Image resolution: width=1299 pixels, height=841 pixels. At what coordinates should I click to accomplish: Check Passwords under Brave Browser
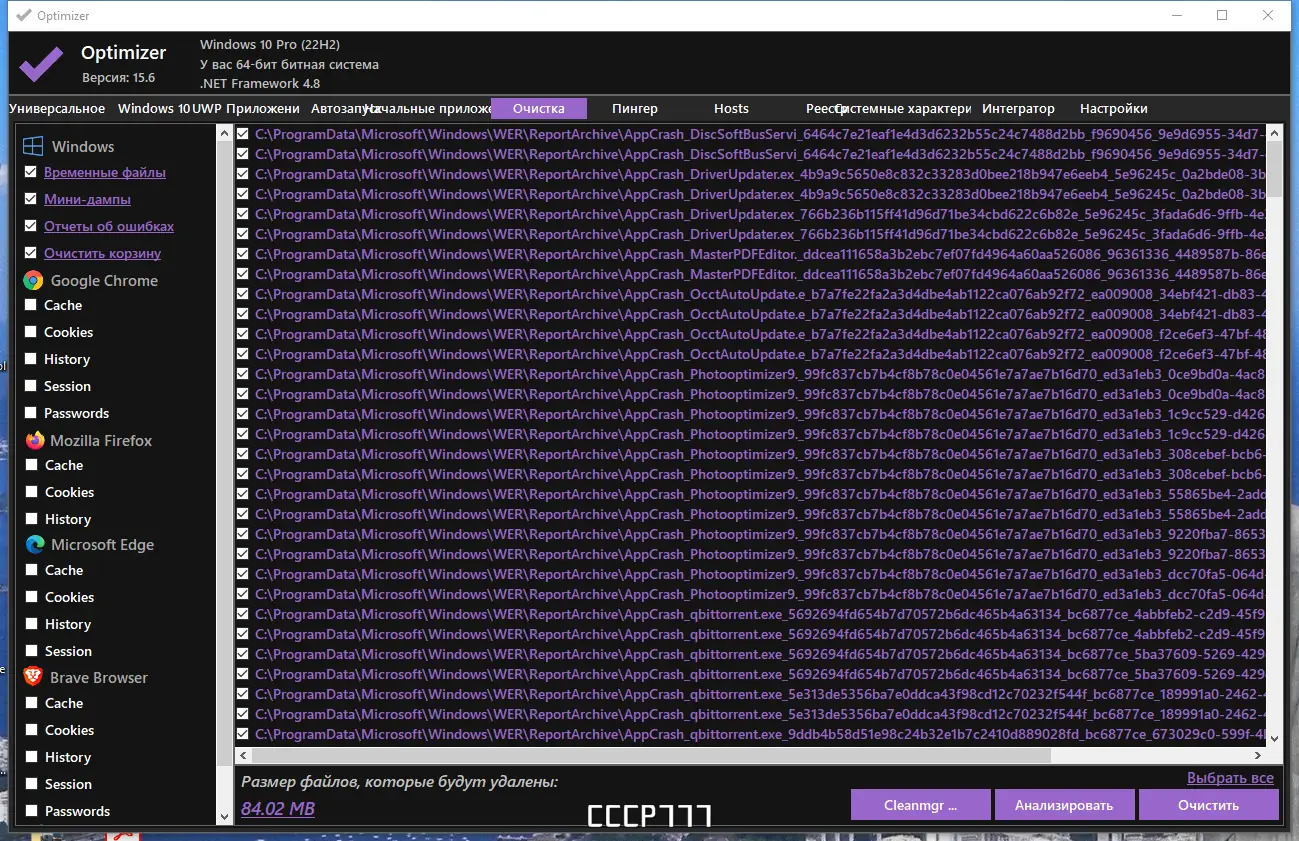click(32, 811)
